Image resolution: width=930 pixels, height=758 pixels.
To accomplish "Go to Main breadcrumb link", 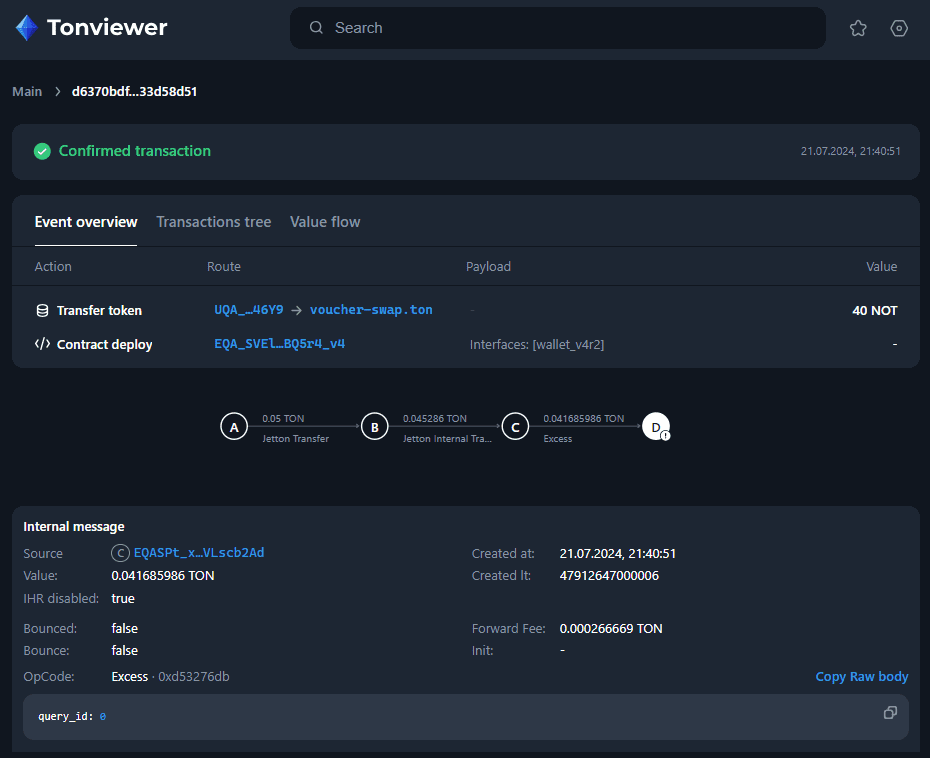I will [x=27, y=92].
